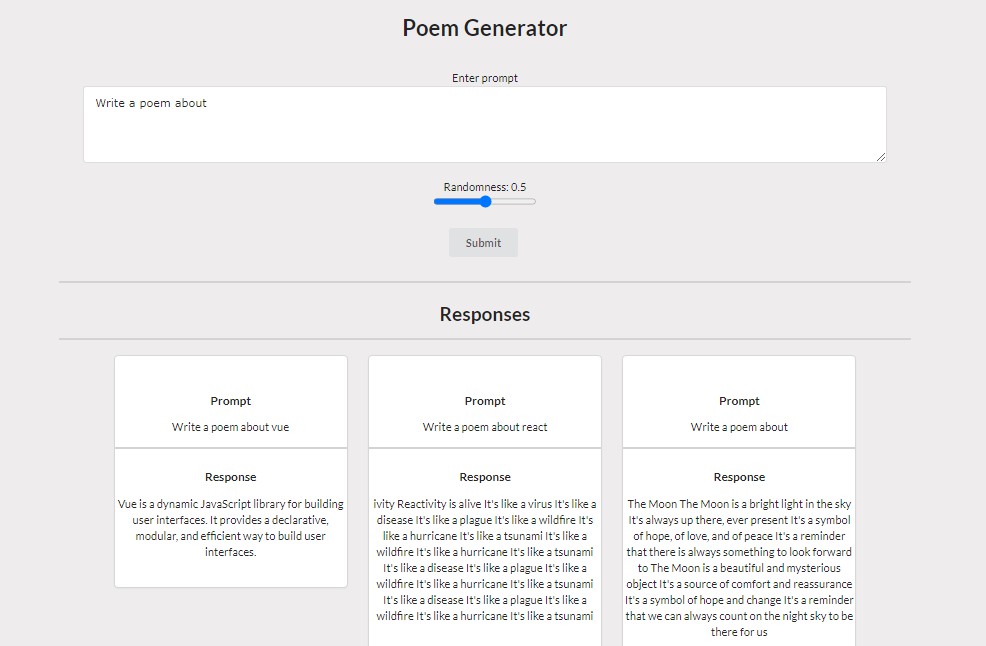This screenshot has width=986, height=646.
Task: Click the 'Response' header on the Moon card
Action: click(739, 477)
